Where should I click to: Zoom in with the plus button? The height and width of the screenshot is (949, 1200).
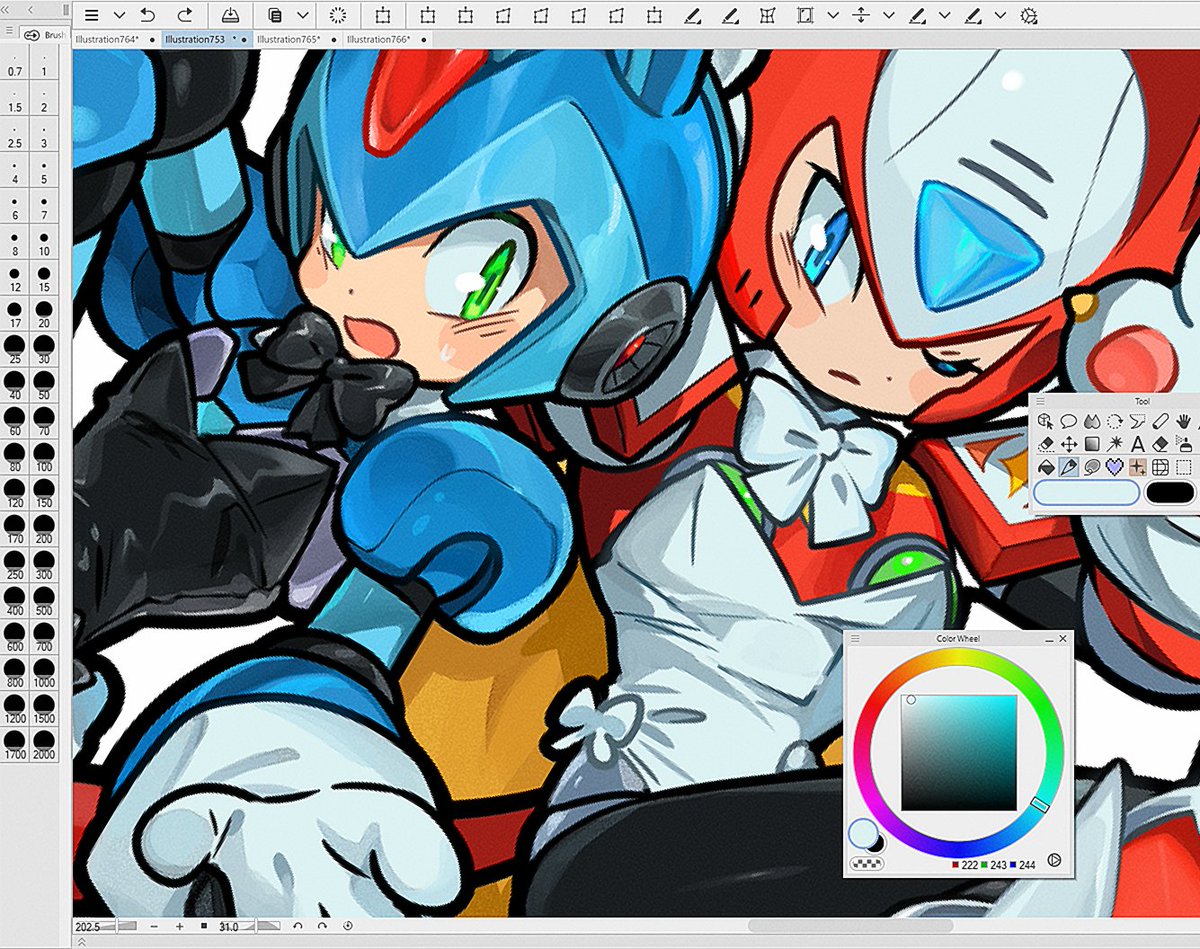(x=179, y=927)
